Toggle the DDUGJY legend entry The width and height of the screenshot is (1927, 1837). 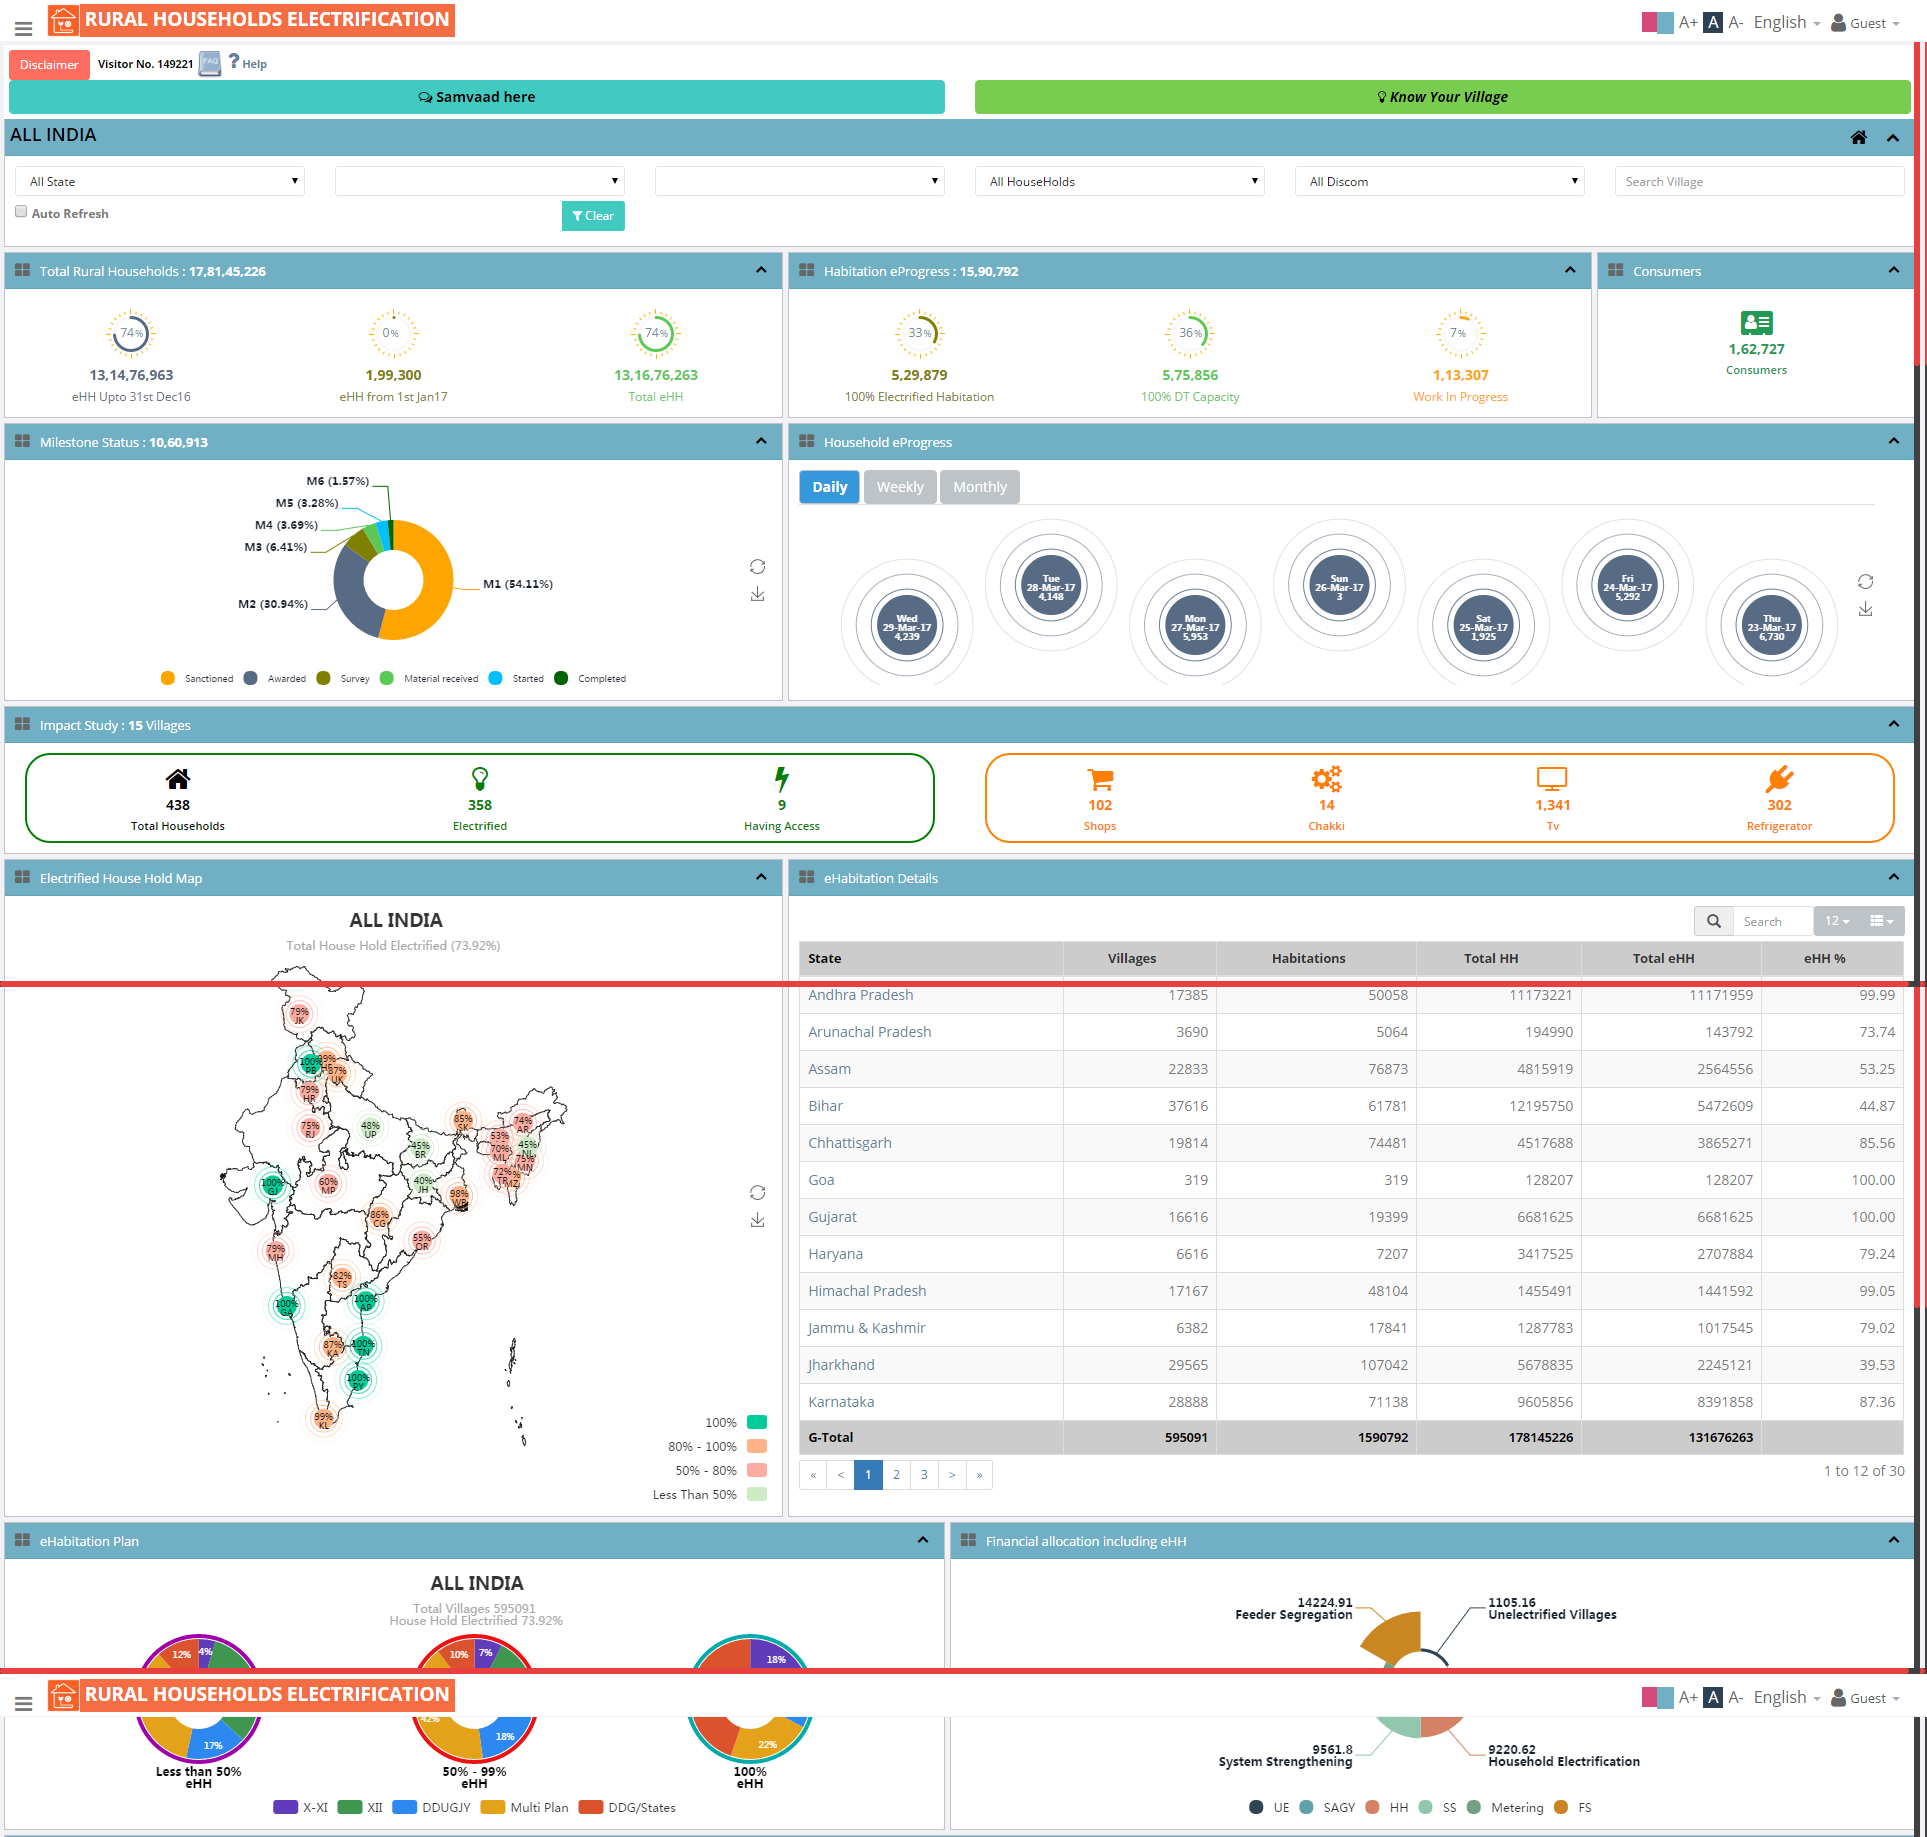click(x=432, y=1807)
